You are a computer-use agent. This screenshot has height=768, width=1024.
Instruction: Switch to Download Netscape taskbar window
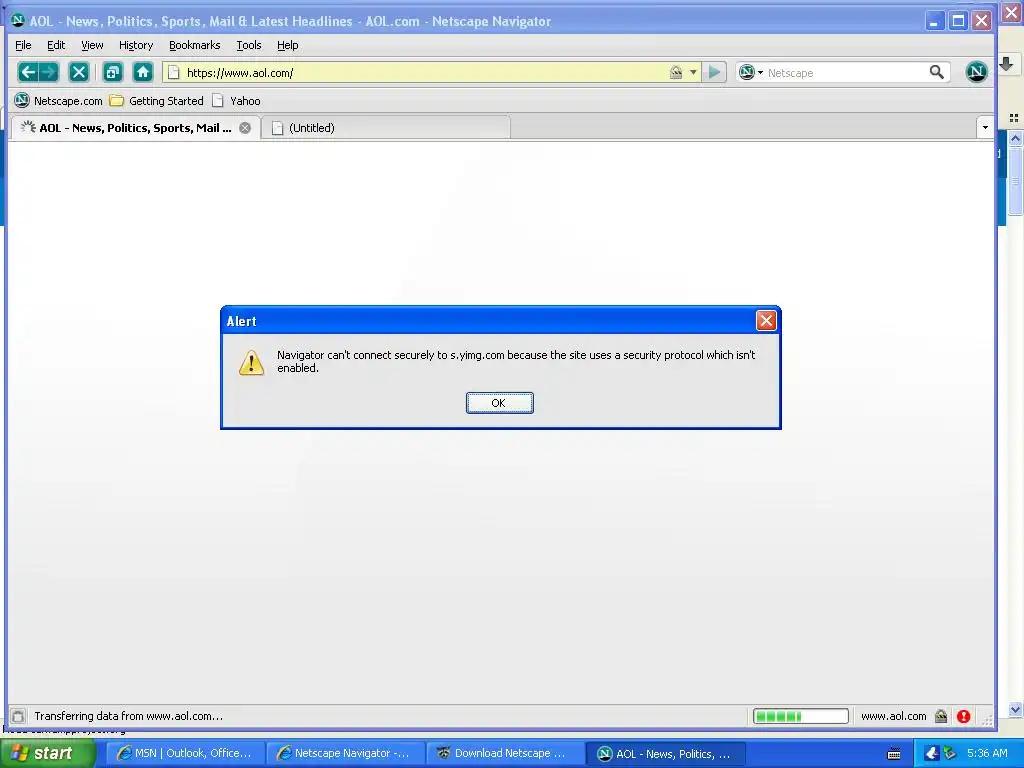click(504, 754)
